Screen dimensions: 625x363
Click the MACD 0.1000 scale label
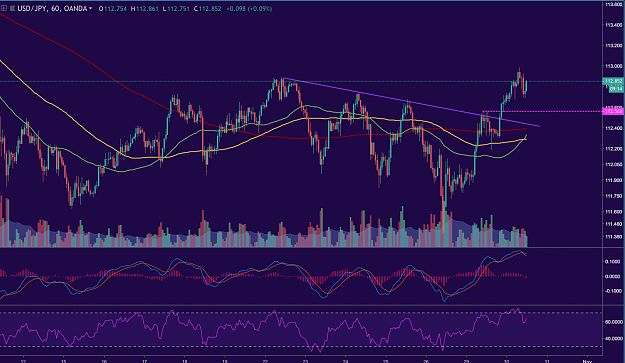[612, 262]
